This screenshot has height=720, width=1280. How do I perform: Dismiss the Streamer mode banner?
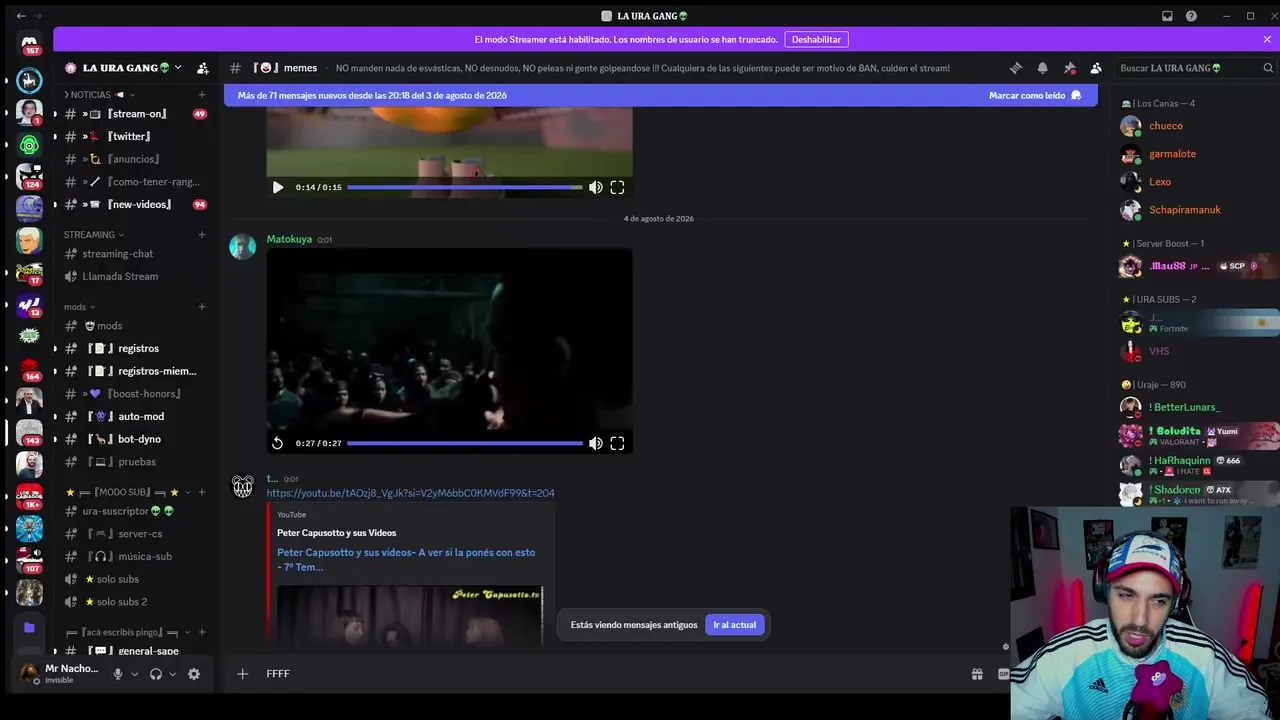click(x=1267, y=39)
